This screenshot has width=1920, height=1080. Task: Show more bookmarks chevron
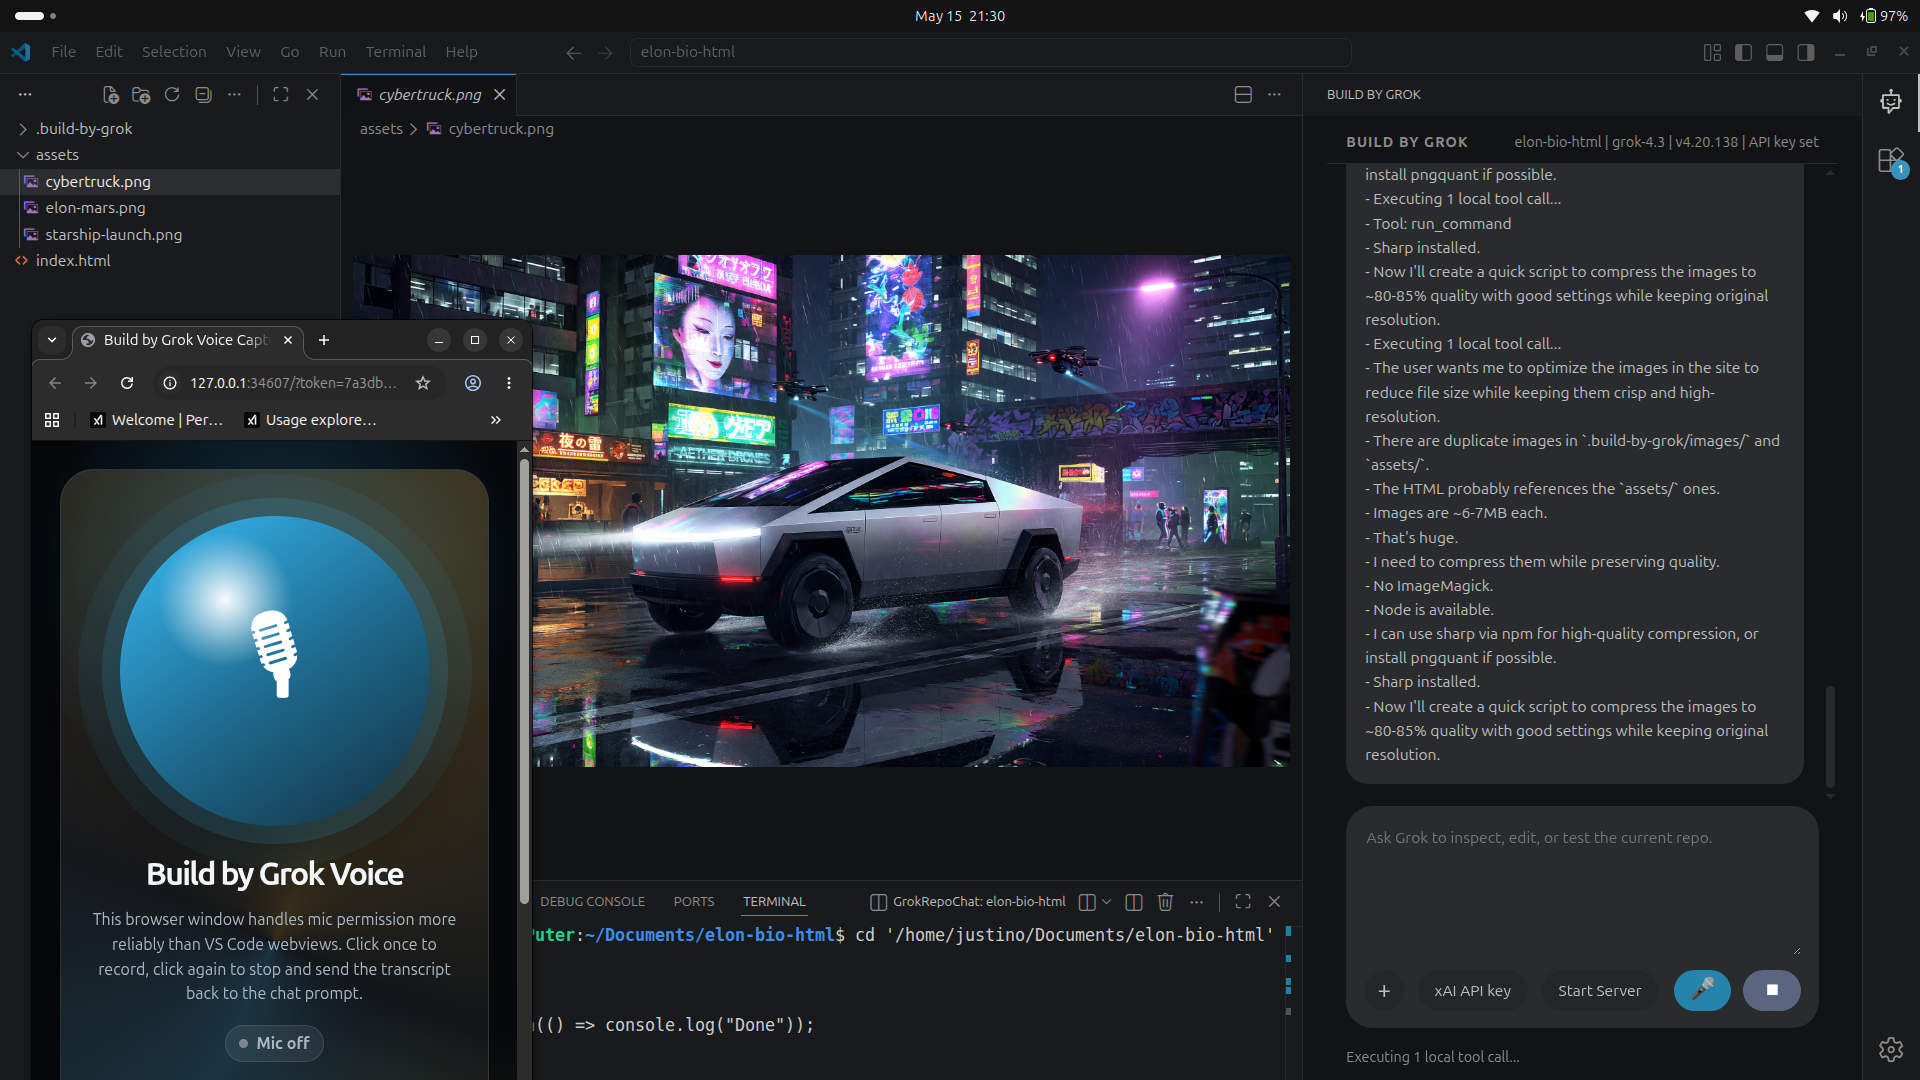tap(496, 420)
